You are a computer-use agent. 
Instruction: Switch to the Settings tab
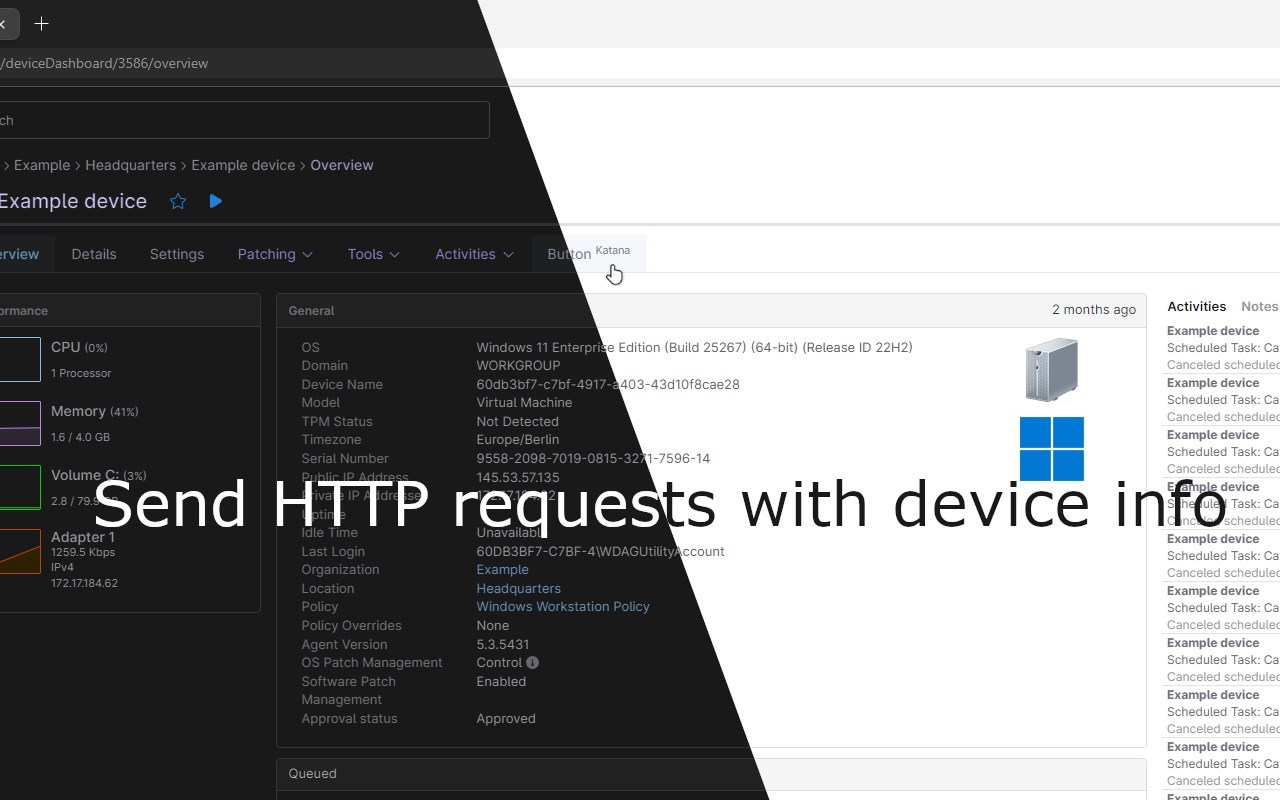[177, 254]
